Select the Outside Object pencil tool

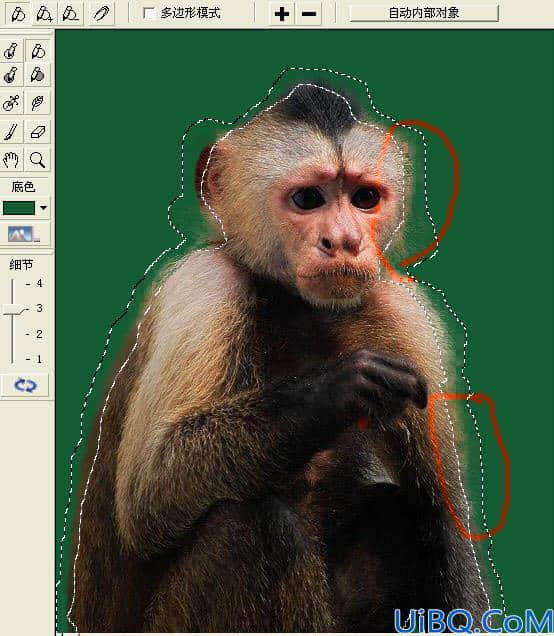[38, 51]
